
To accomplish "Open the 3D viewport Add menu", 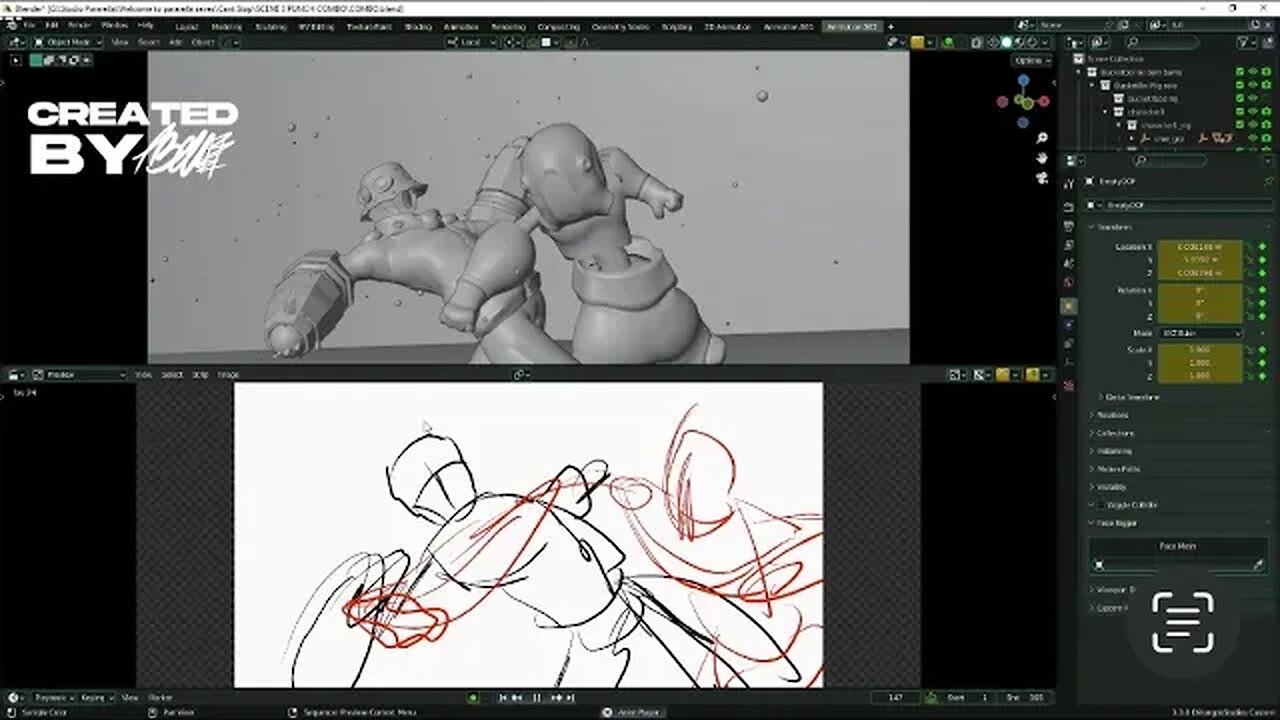I will (x=176, y=43).
